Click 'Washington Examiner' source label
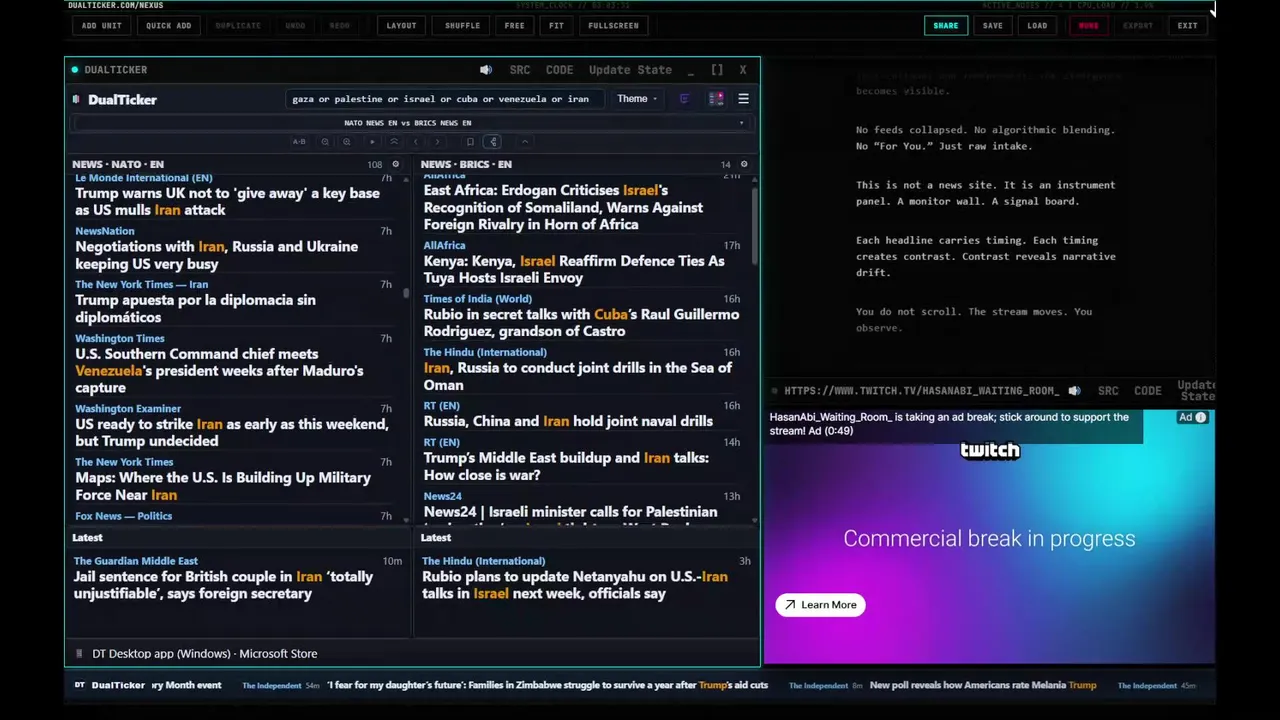The width and height of the screenshot is (1280, 720). (x=127, y=409)
